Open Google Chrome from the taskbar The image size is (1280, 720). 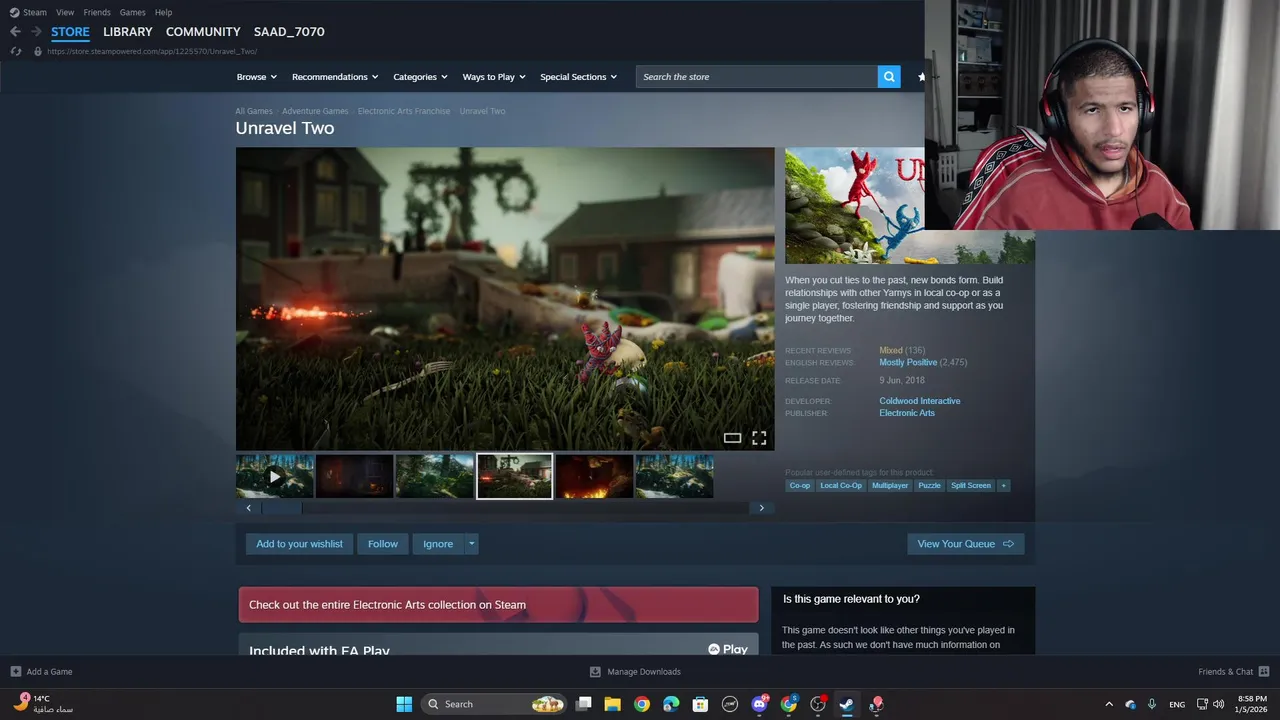642,704
